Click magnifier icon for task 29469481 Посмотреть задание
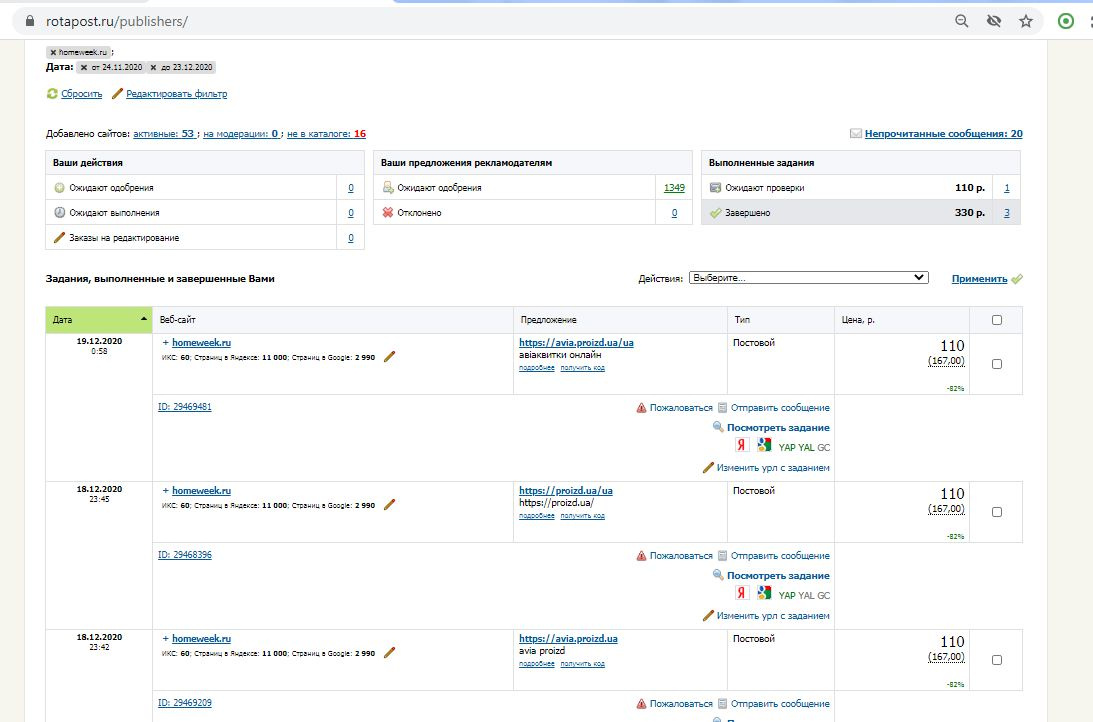 point(718,427)
